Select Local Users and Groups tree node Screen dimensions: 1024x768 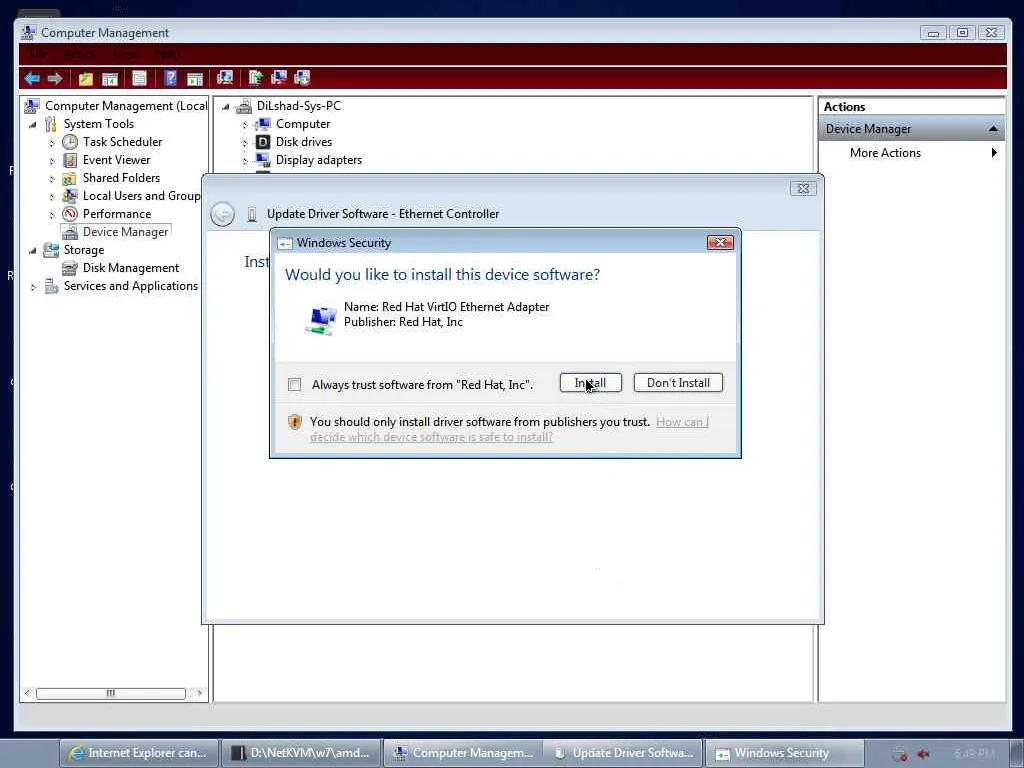[142, 196]
